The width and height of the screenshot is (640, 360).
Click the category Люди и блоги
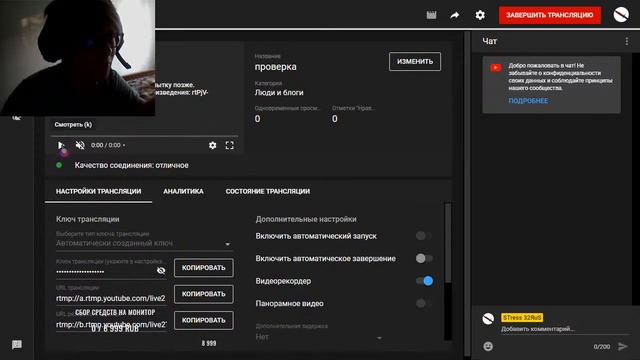point(279,93)
